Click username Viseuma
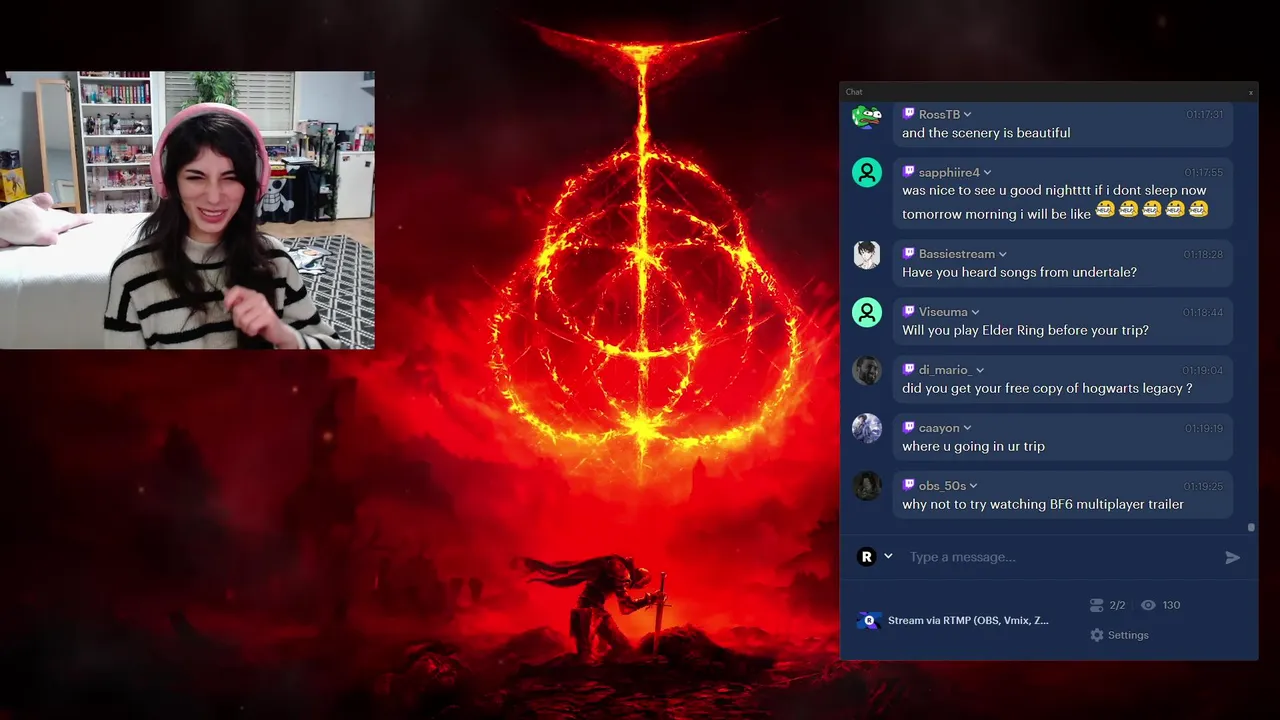Screen dimensions: 1280x720 pos(943,312)
